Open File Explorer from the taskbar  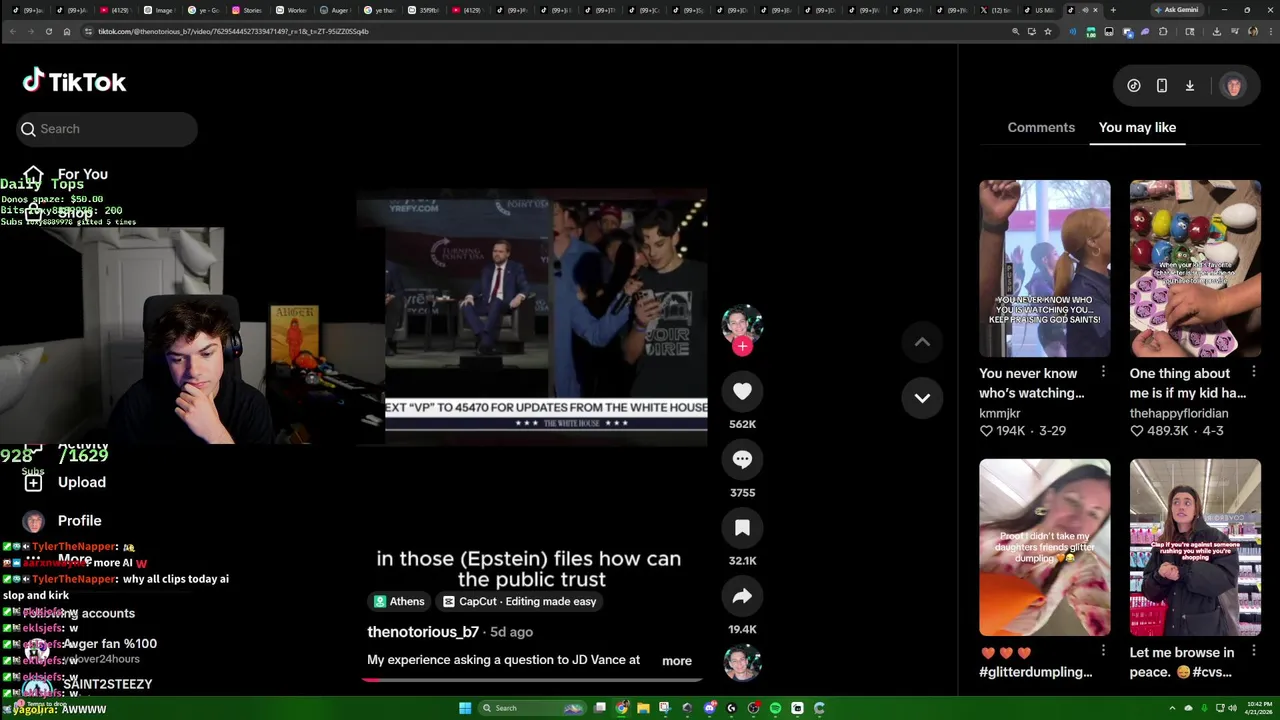tap(643, 708)
